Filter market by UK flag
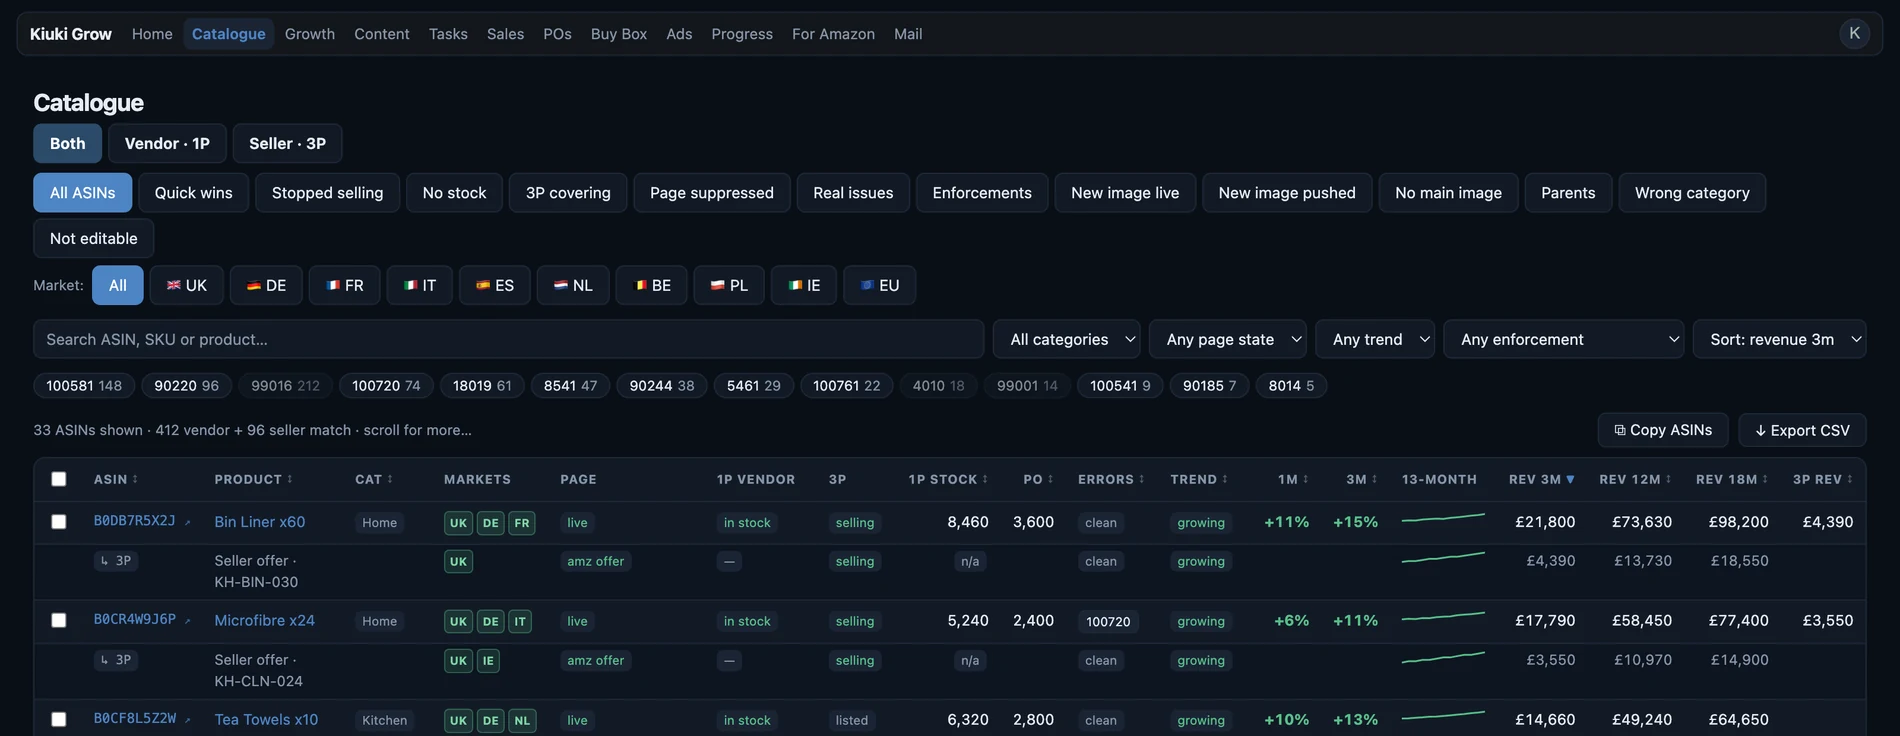The image size is (1900, 736). coord(186,285)
